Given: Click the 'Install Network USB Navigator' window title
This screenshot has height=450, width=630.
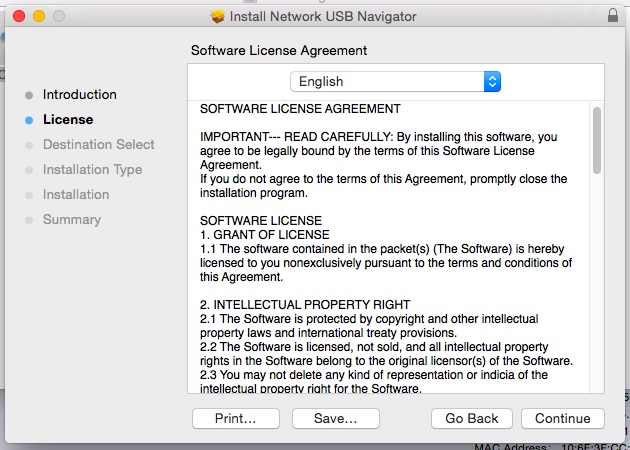Looking at the screenshot, I should (323, 16).
